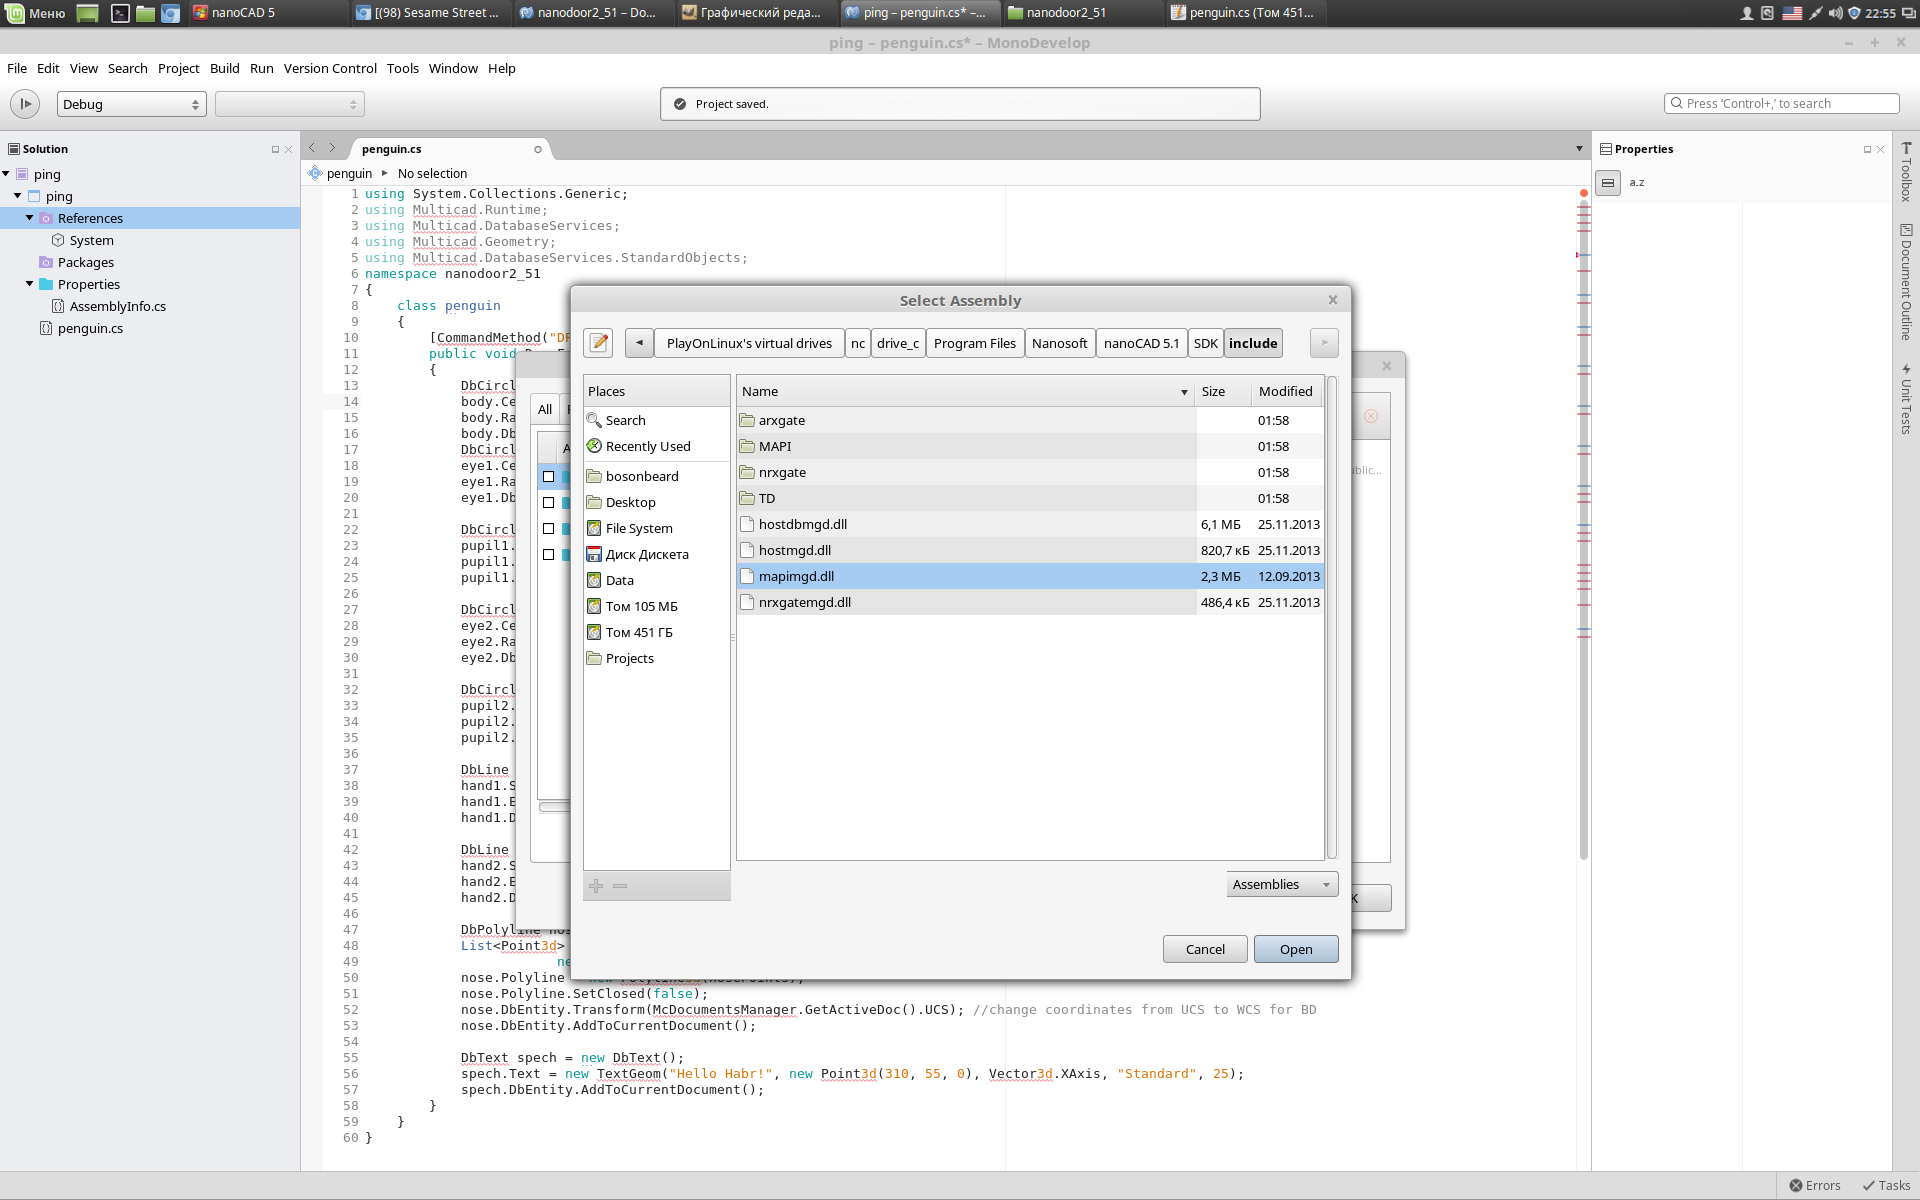Click the Open button in dialog
The width and height of the screenshot is (1920, 1200).
(1295, 949)
